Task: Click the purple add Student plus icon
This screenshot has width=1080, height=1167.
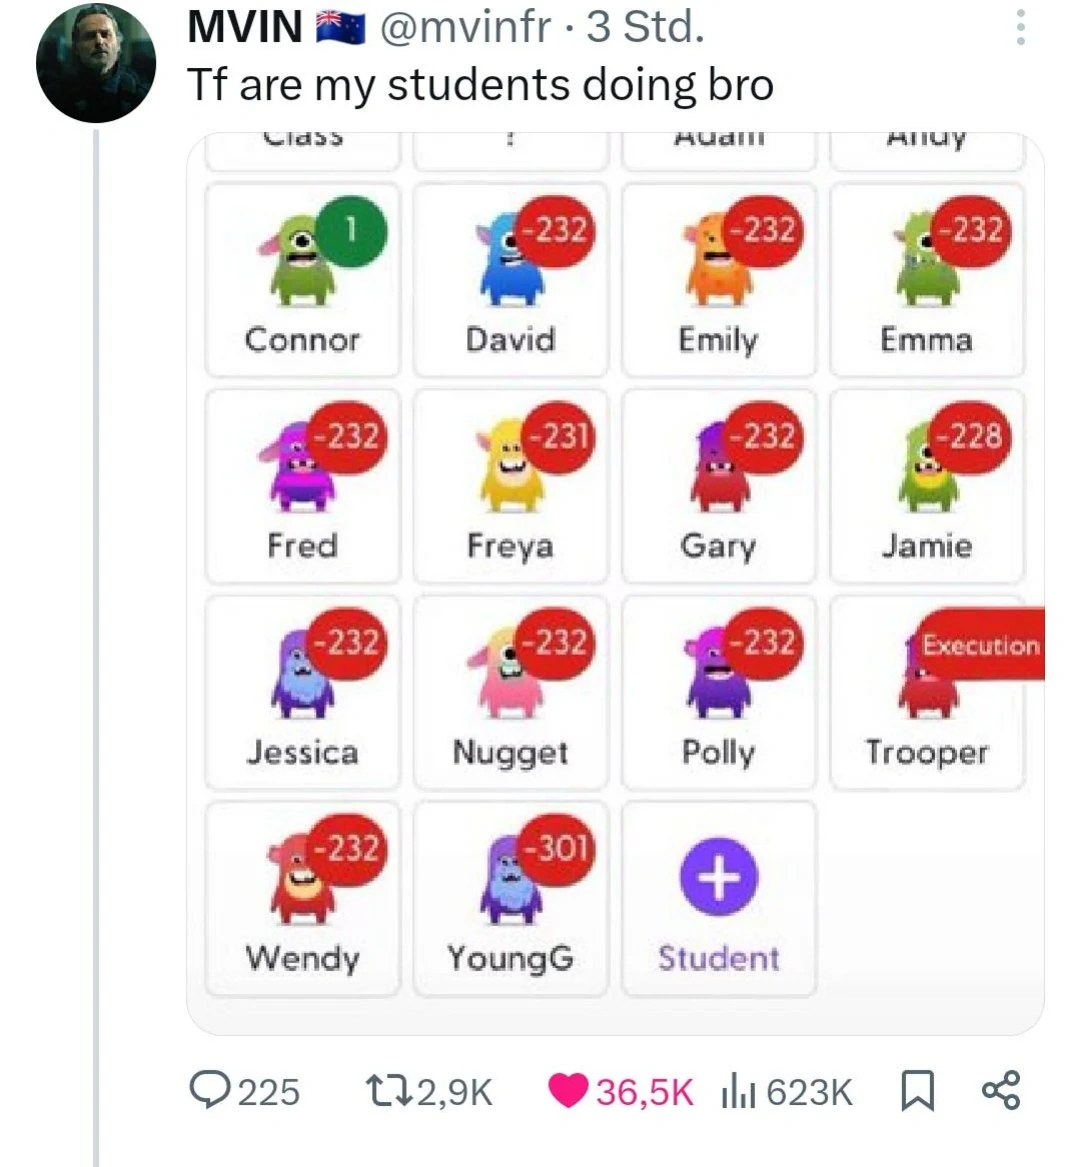Action: click(718, 877)
